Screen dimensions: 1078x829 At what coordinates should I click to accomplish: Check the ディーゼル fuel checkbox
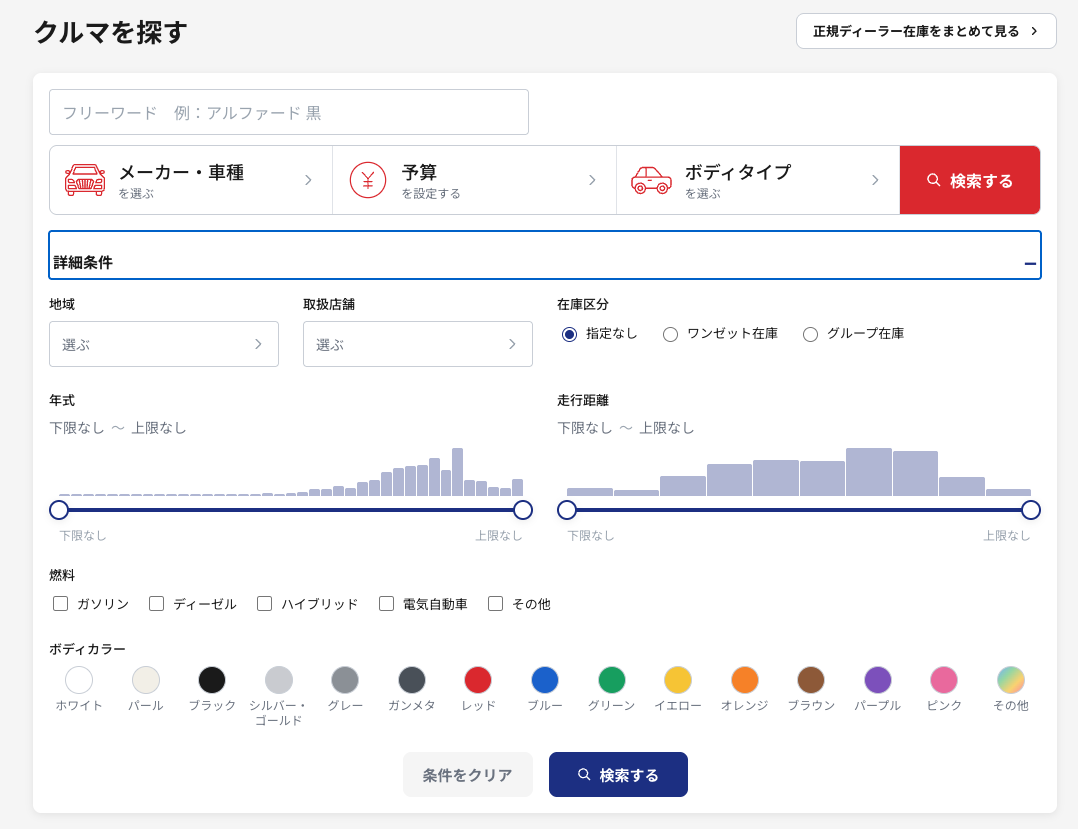157,604
